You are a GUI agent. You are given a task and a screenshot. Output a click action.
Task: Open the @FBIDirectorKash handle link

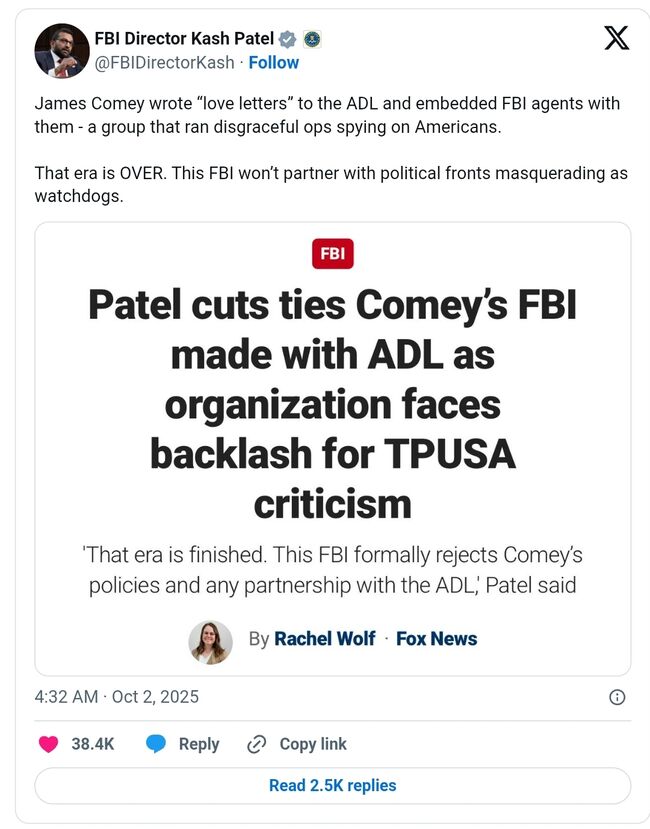[164, 62]
